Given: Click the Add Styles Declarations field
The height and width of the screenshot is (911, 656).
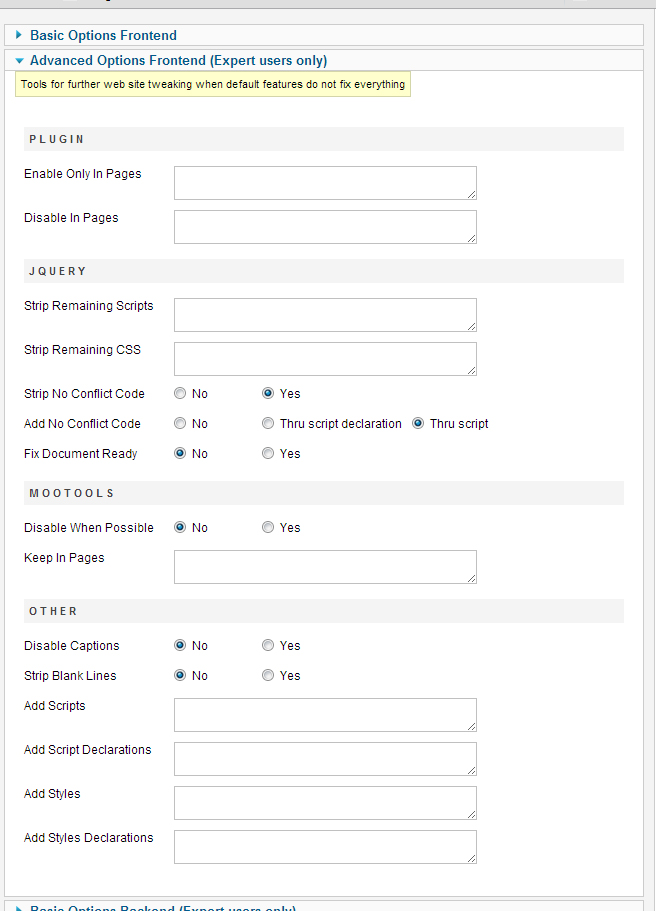Looking at the screenshot, I should [325, 847].
